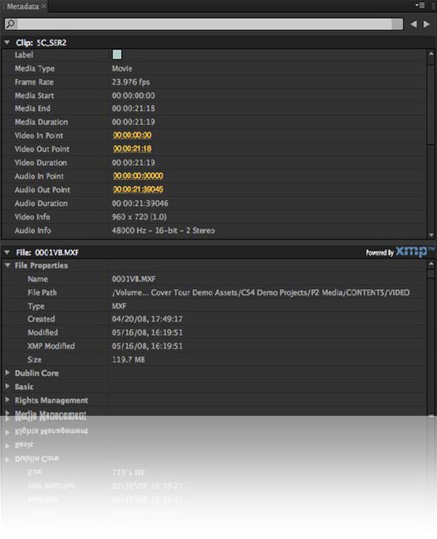This screenshot has height=539, width=437.
Task: Expand the Dublin Core group
Action: pyautogui.click(x=7, y=373)
